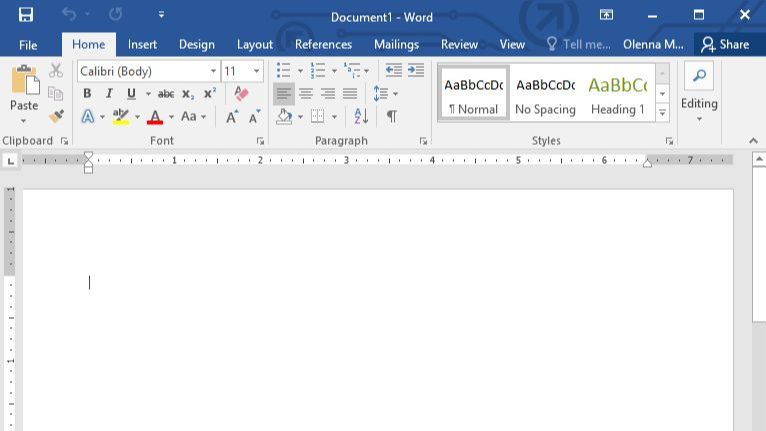
Task: Click the Share button
Action: (725, 44)
